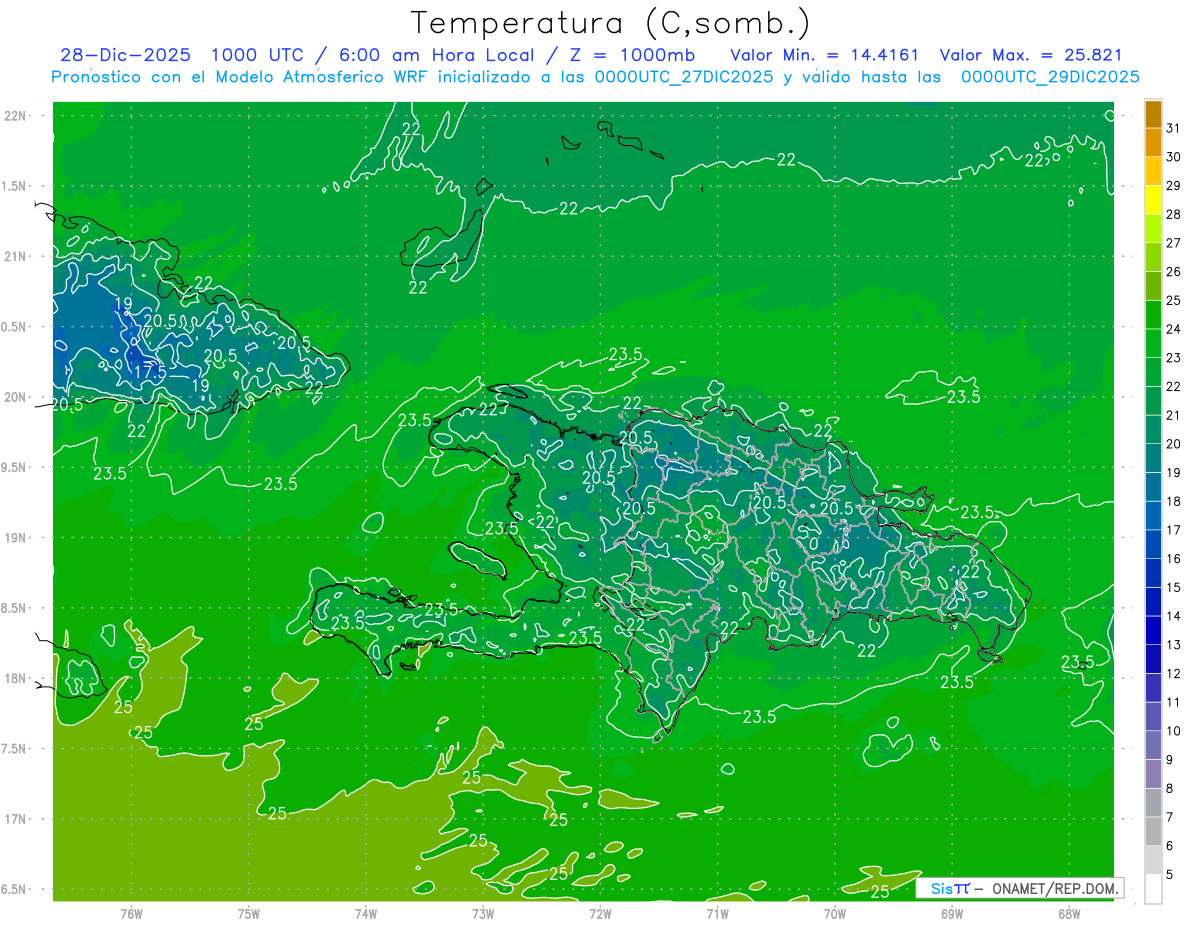This screenshot has height=927, width=1200.
Task: Click the color legend value 26
Action: click(1174, 272)
